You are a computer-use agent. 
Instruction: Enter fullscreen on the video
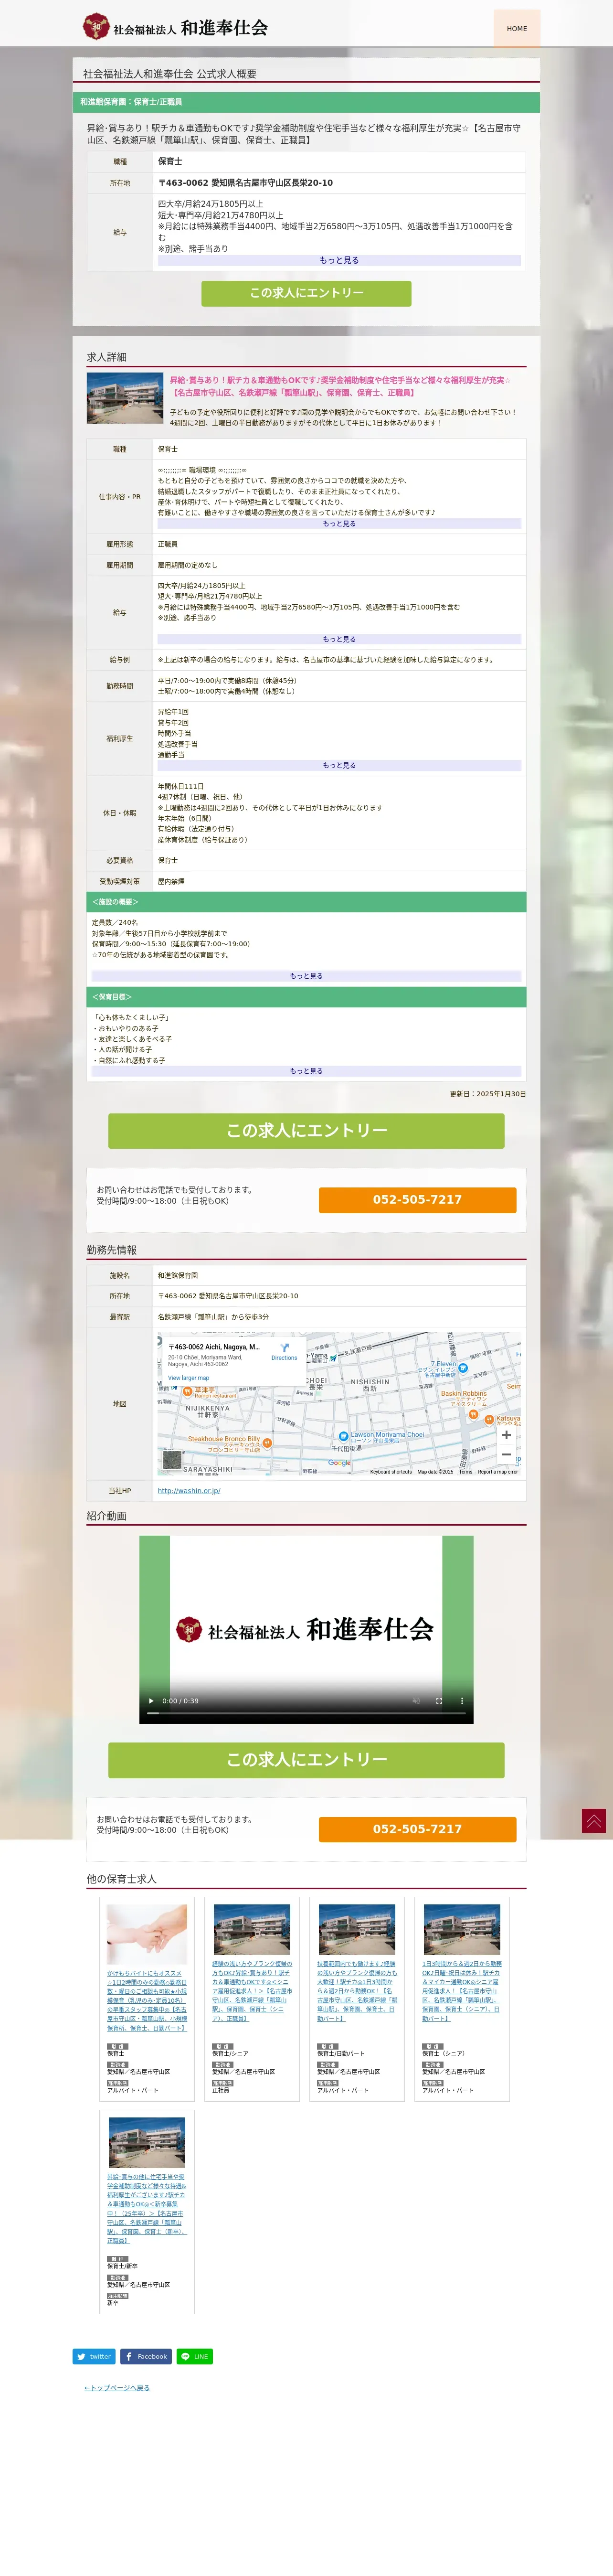click(x=439, y=1701)
